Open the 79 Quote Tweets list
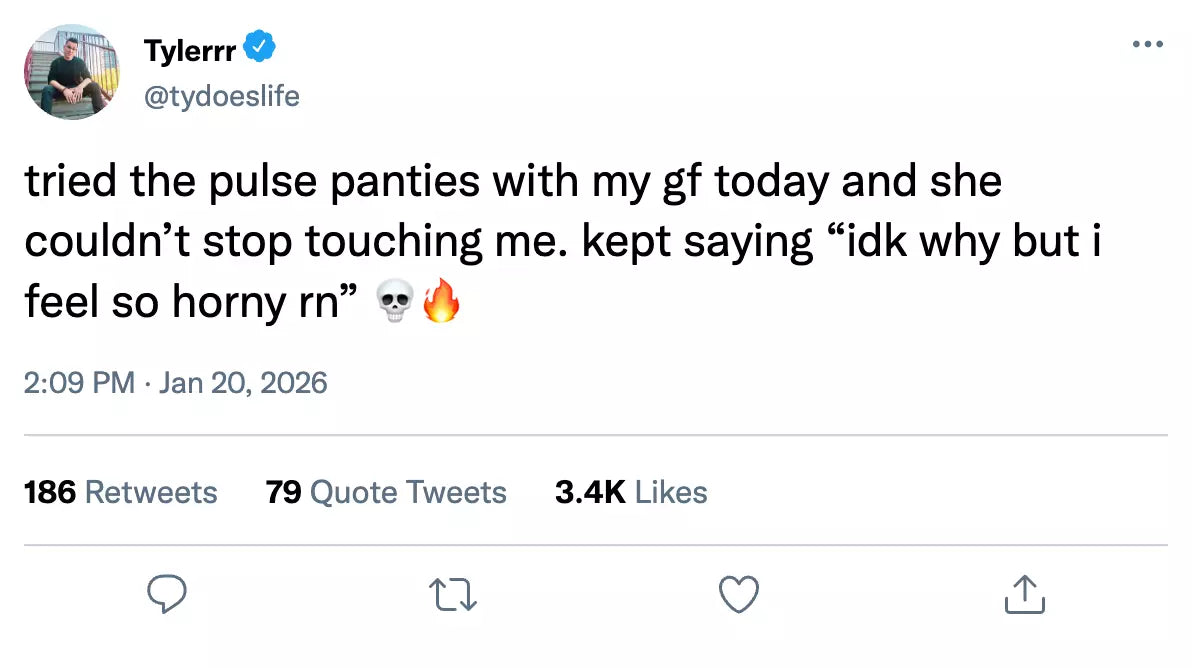This screenshot has height=668, width=1192. [x=386, y=492]
